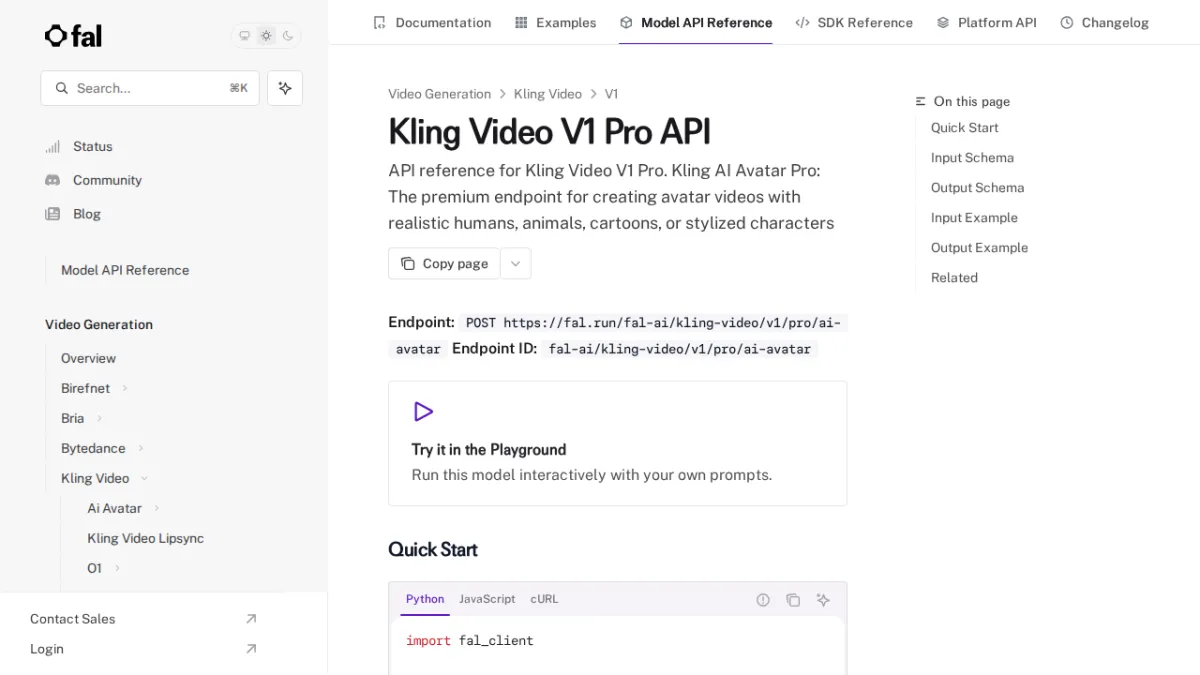Expand the Ai Avatar subsection chevron
This screenshot has width=1200, height=675.
click(x=157, y=508)
